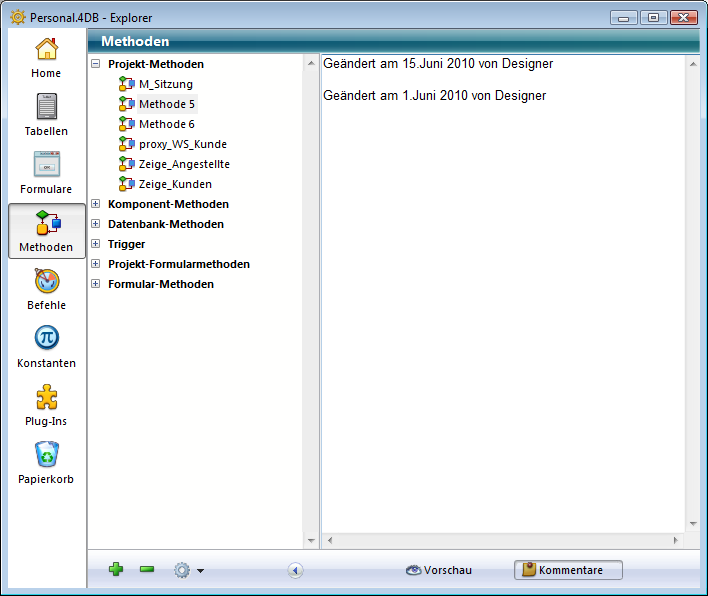Expand the Datenbank-Methoden node
This screenshot has width=708, height=596.
coord(96,224)
